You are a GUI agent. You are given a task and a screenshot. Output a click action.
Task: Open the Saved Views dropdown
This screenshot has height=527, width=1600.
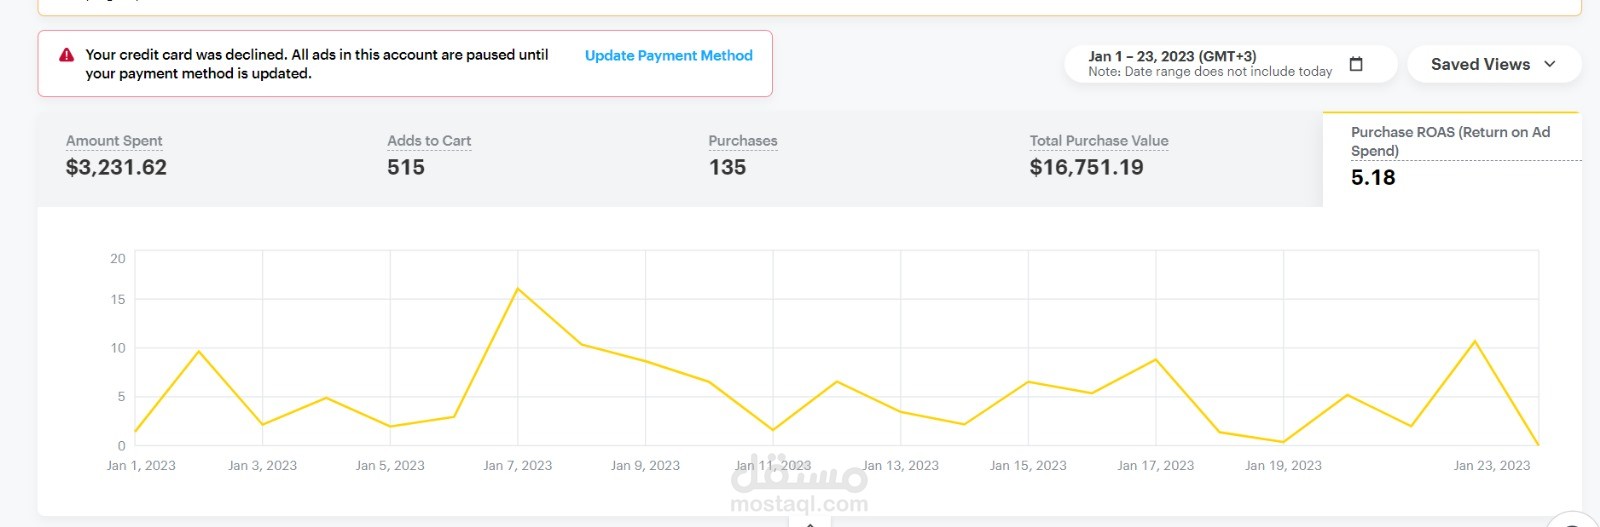click(x=1493, y=64)
